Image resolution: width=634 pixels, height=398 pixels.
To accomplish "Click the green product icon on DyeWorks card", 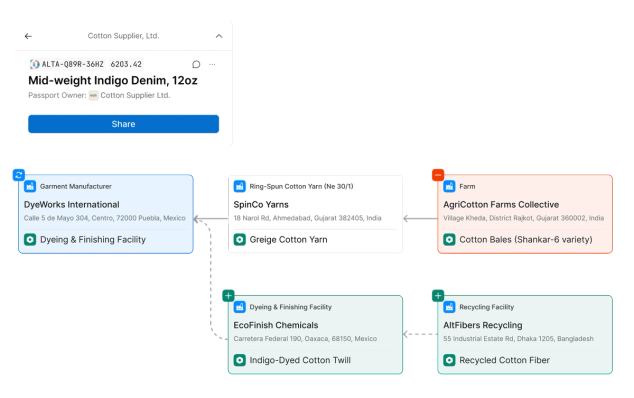I will pos(30,239).
